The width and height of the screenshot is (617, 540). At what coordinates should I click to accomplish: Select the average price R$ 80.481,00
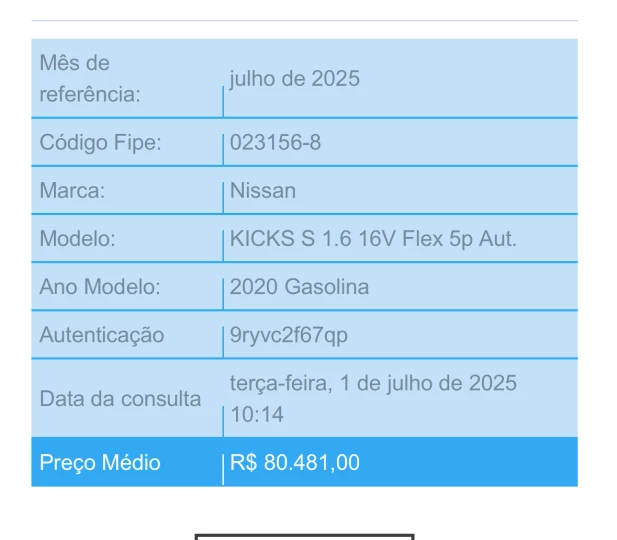[295, 463]
